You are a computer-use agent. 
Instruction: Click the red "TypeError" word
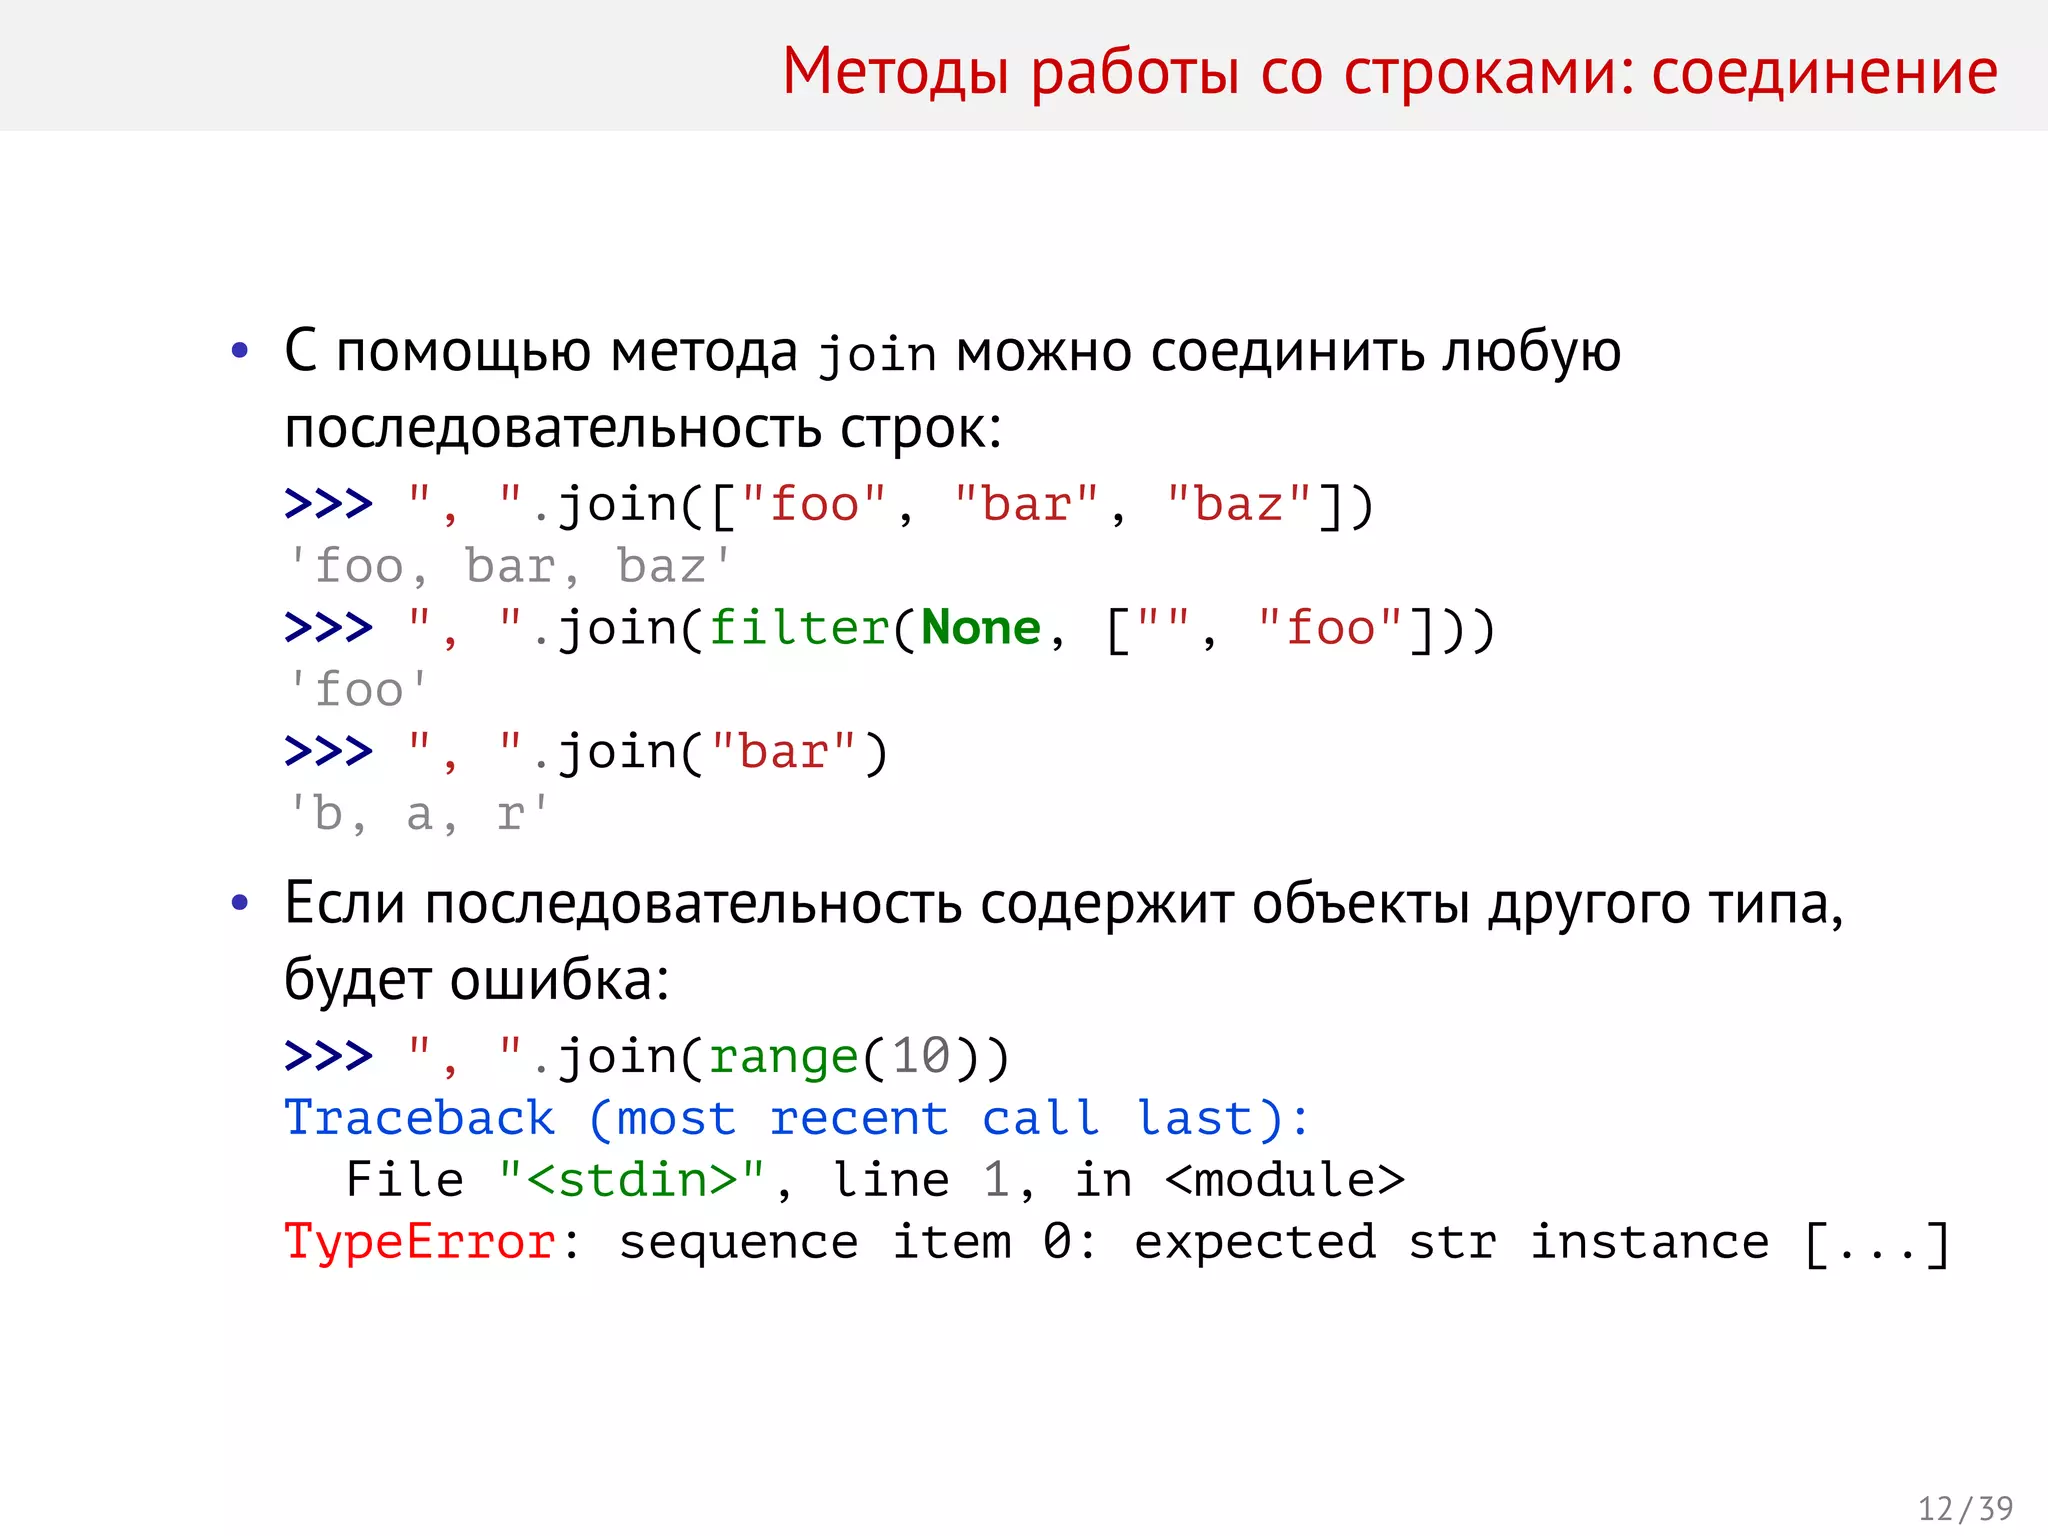[420, 1243]
